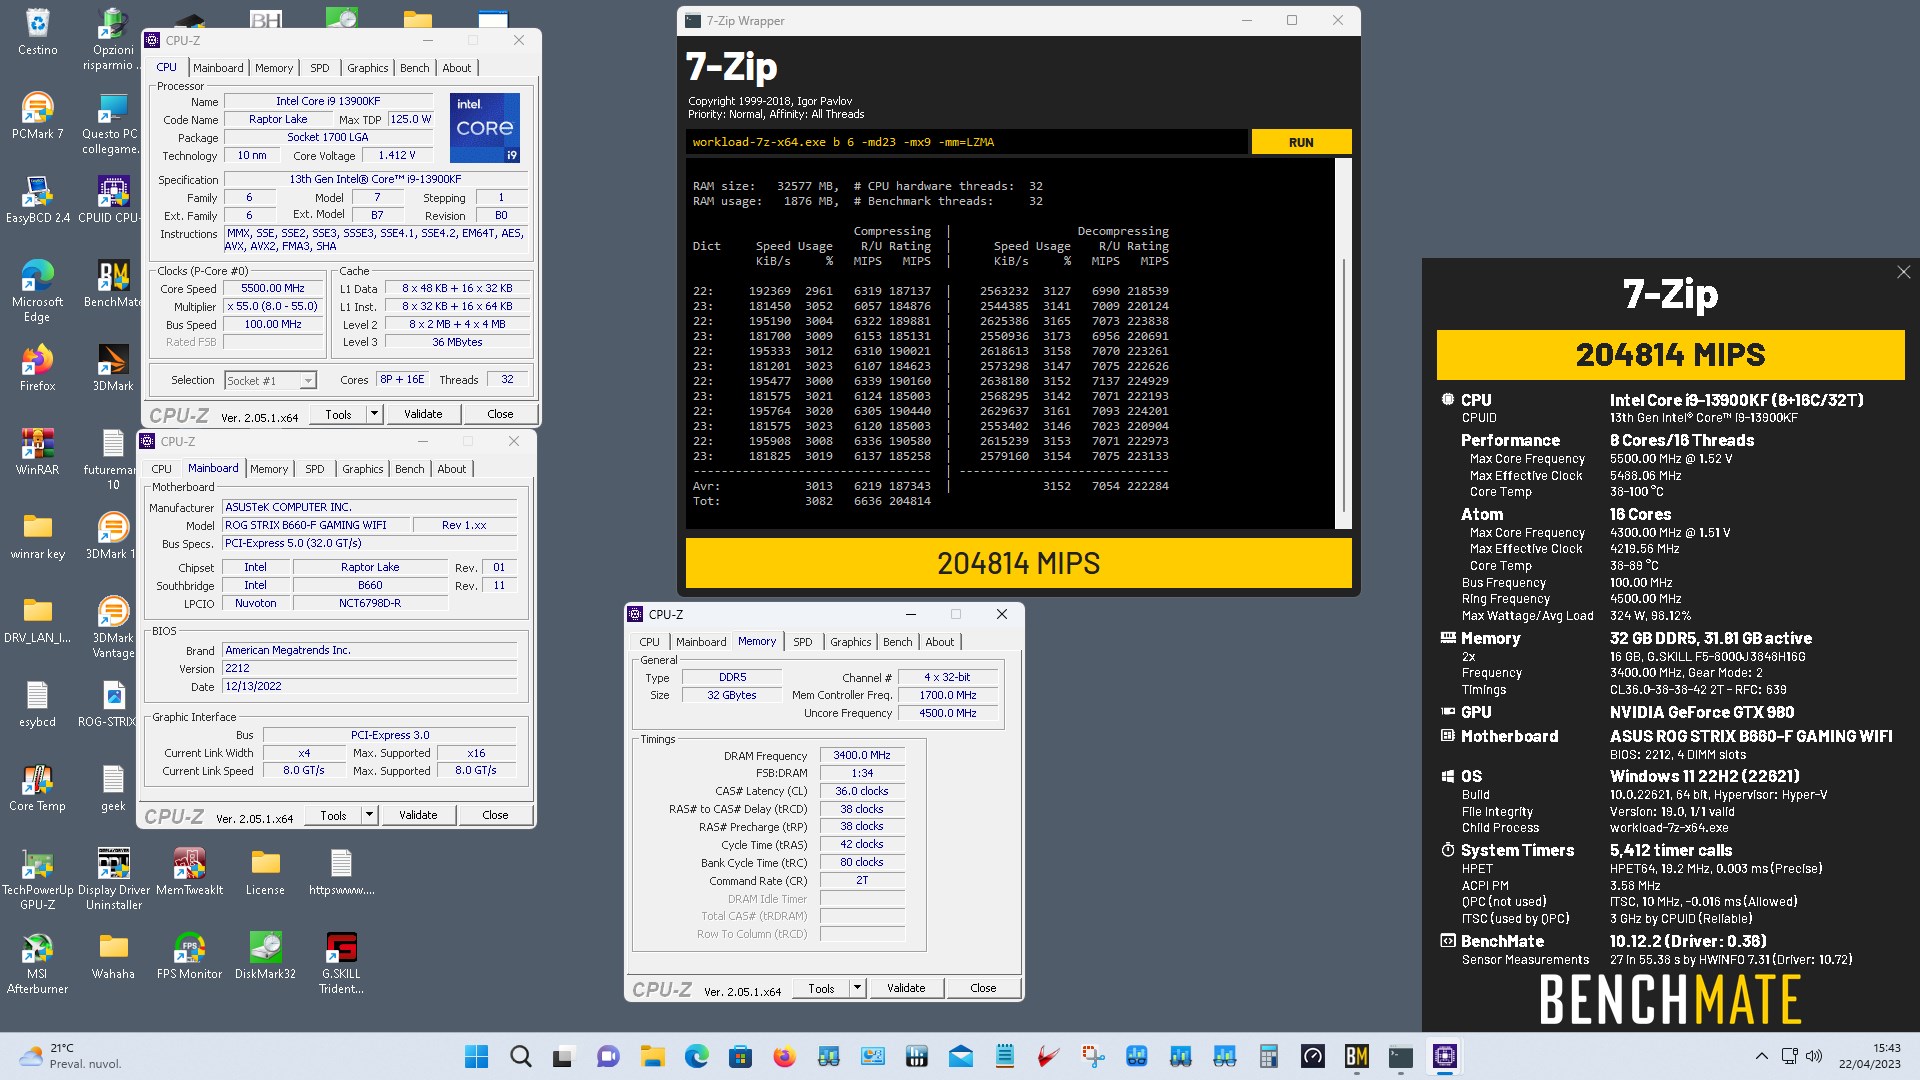Open PCMark 7 desktop shortcut
The height and width of the screenshot is (1080, 1920).
tap(37, 115)
